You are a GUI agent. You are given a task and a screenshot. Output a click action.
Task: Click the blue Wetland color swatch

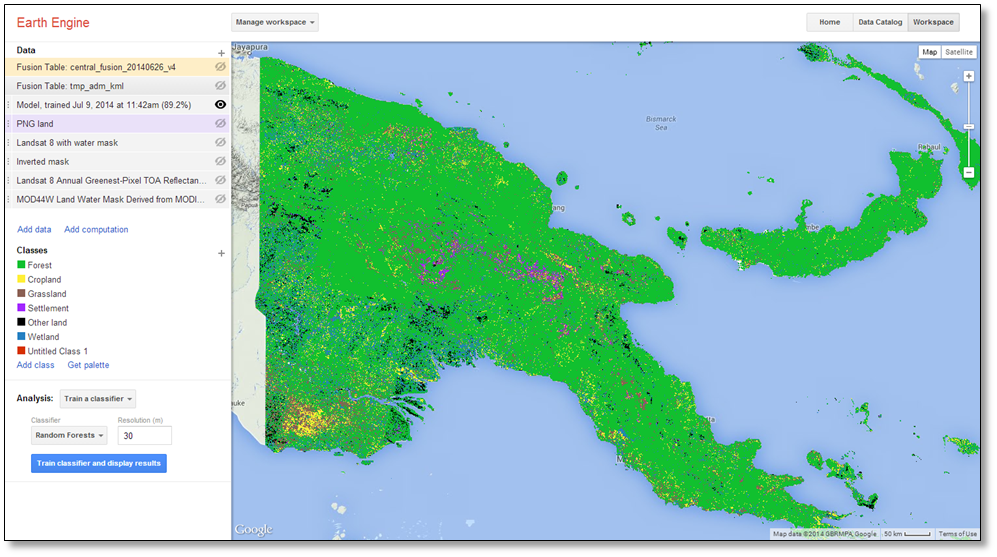[x=21, y=336]
